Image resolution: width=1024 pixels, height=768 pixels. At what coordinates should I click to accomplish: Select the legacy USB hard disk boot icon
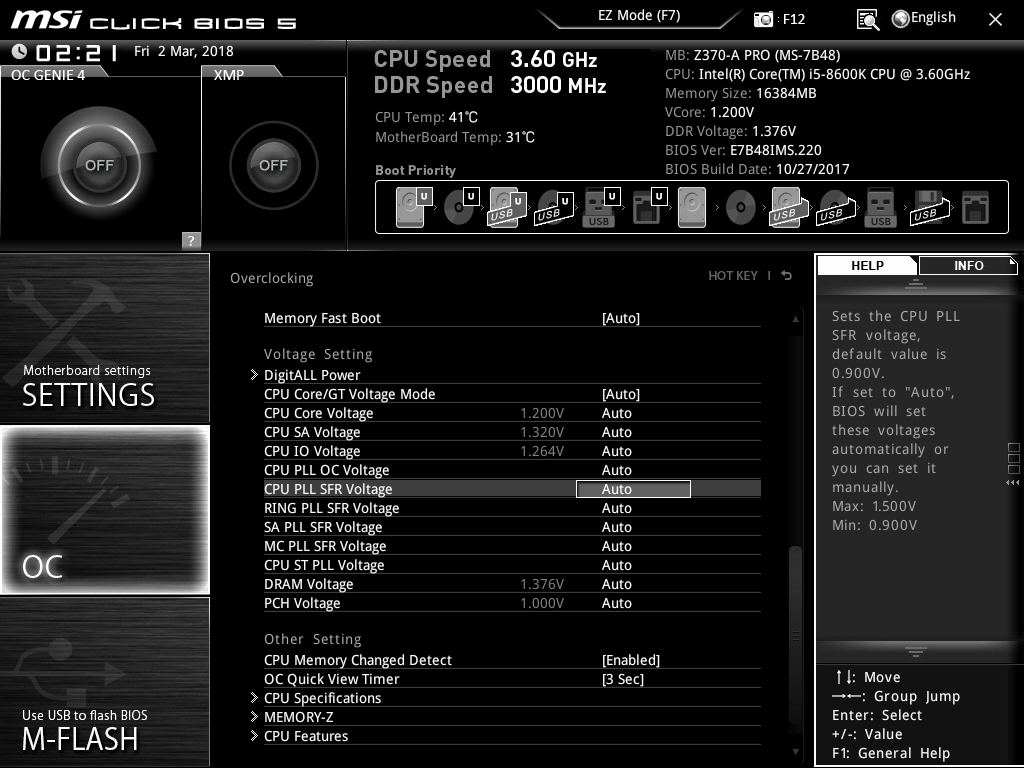click(788, 207)
